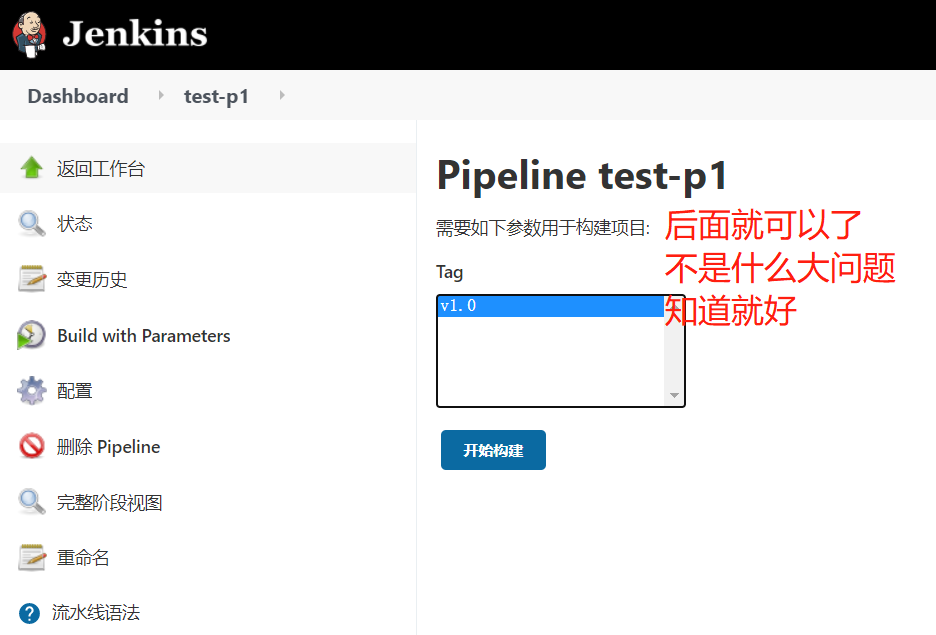Click the gear icon next to 配置
The width and height of the screenshot is (936, 635).
(x=32, y=391)
